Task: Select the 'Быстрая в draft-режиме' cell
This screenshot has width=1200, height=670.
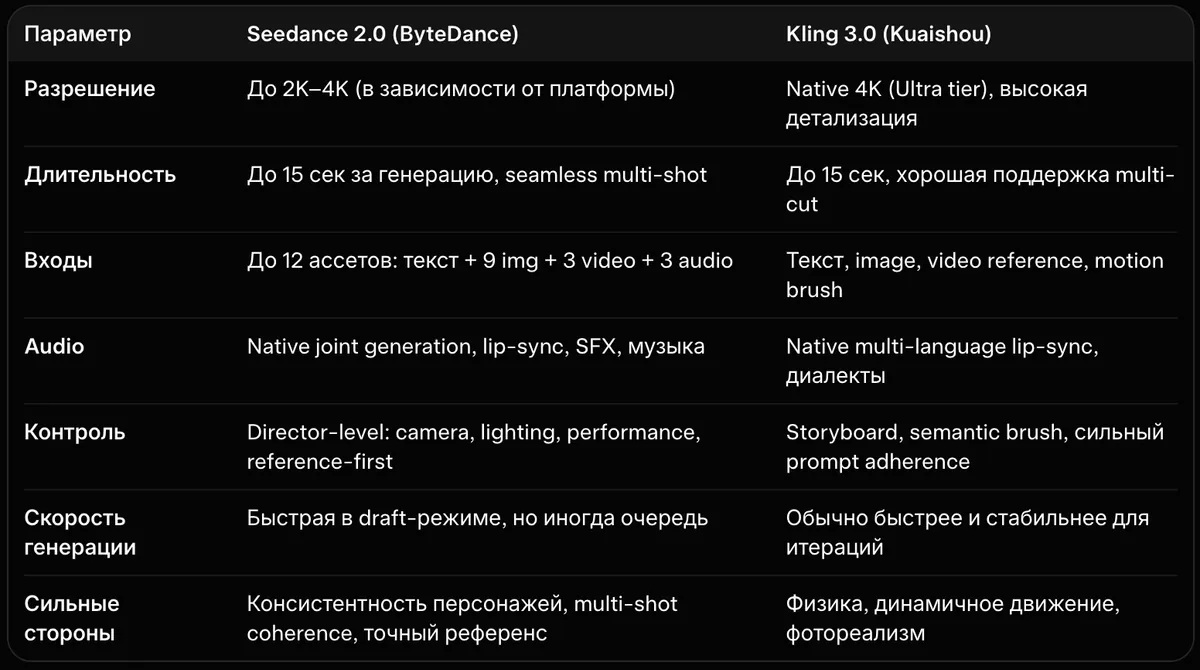Action: 477,519
